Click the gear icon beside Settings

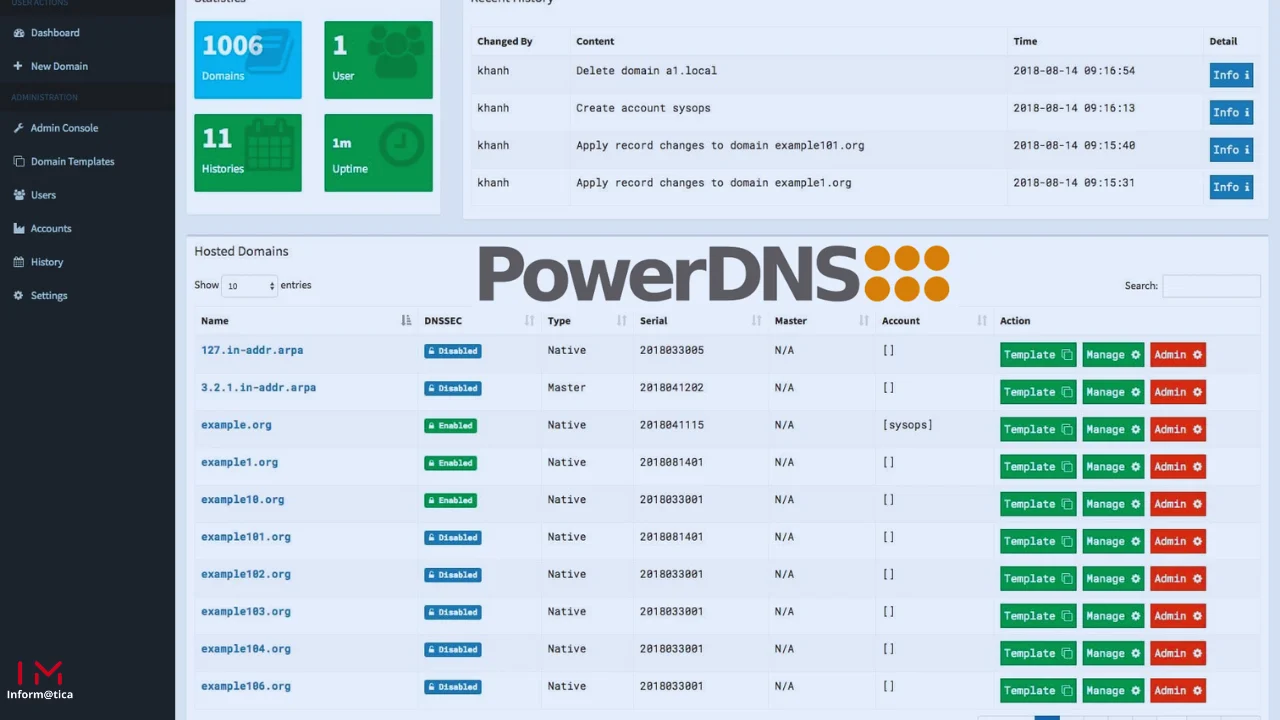click(x=18, y=295)
